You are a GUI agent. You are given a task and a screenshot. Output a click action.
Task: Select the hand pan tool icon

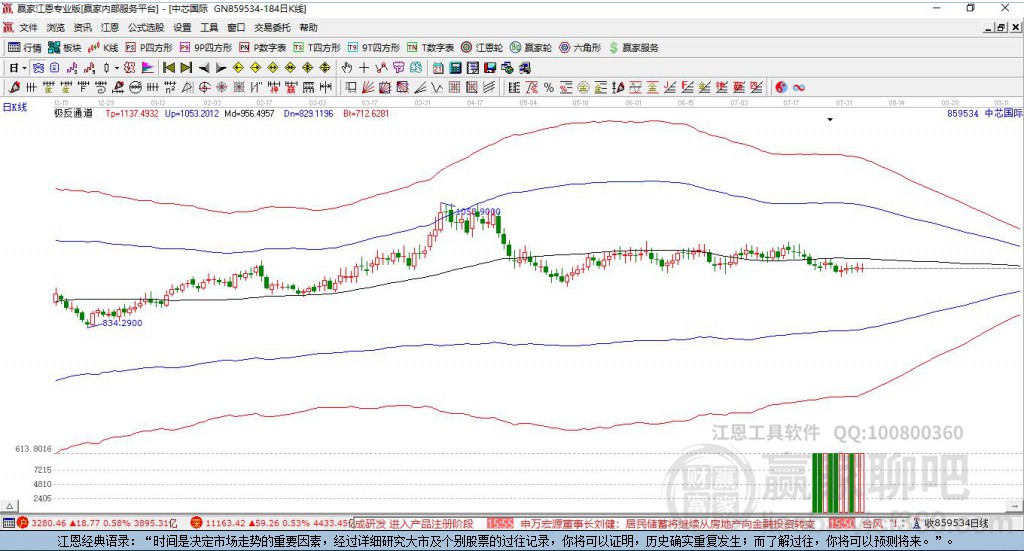coord(347,68)
